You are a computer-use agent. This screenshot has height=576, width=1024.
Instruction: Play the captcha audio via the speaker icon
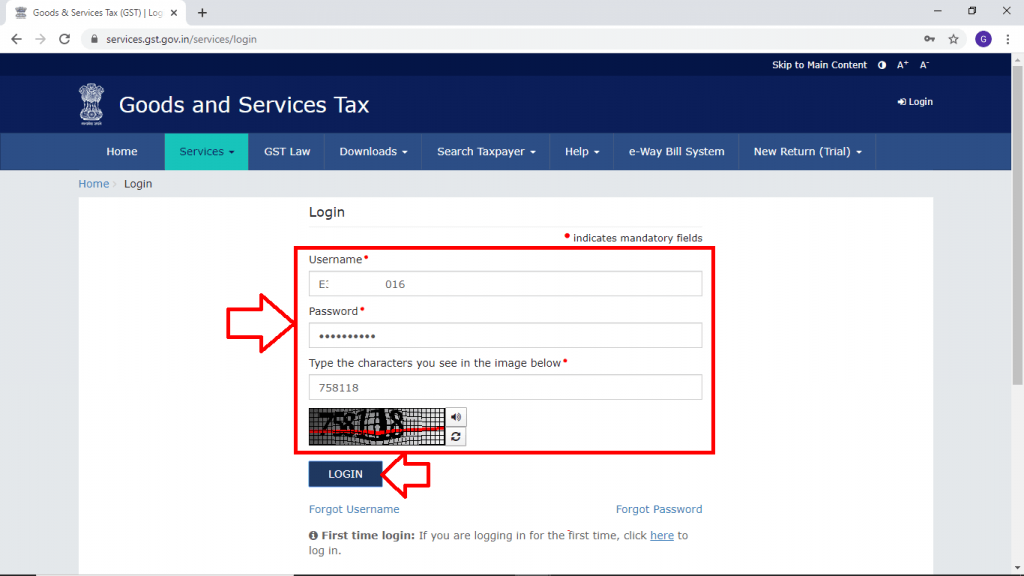456,417
